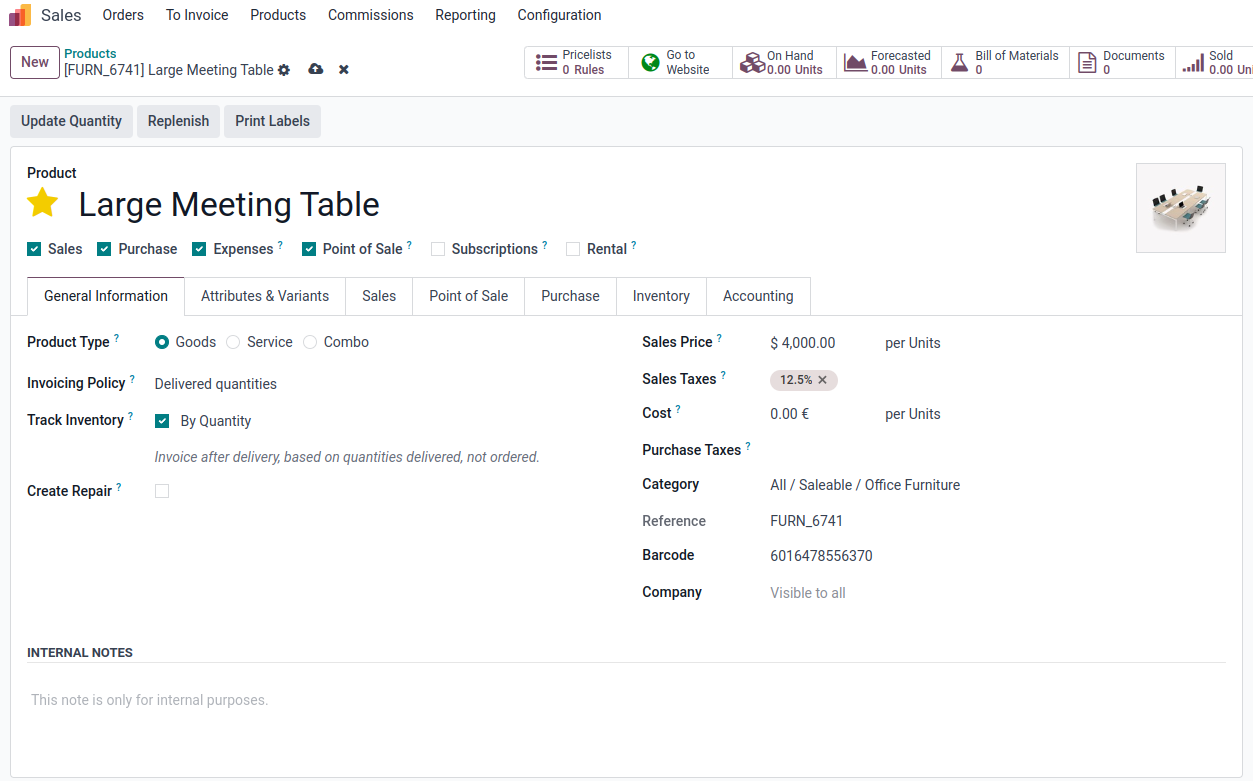This screenshot has height=781, width=1253.
Task: Toggle the yellow favorite star
Action: tap(43, 204)
